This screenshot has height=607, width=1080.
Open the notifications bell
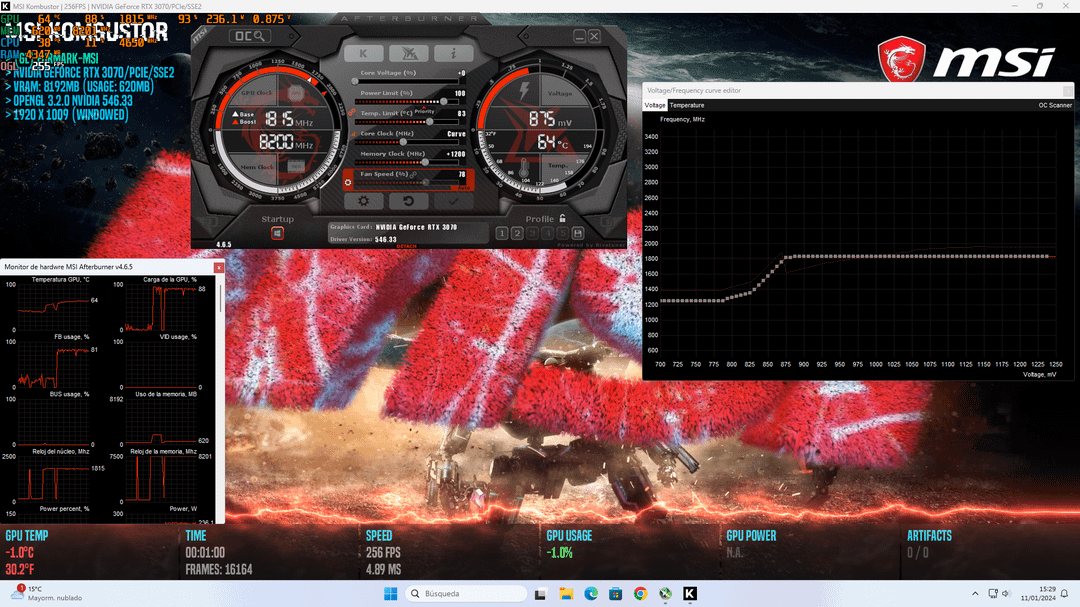pyautogui.click(x=1065, y=593)
